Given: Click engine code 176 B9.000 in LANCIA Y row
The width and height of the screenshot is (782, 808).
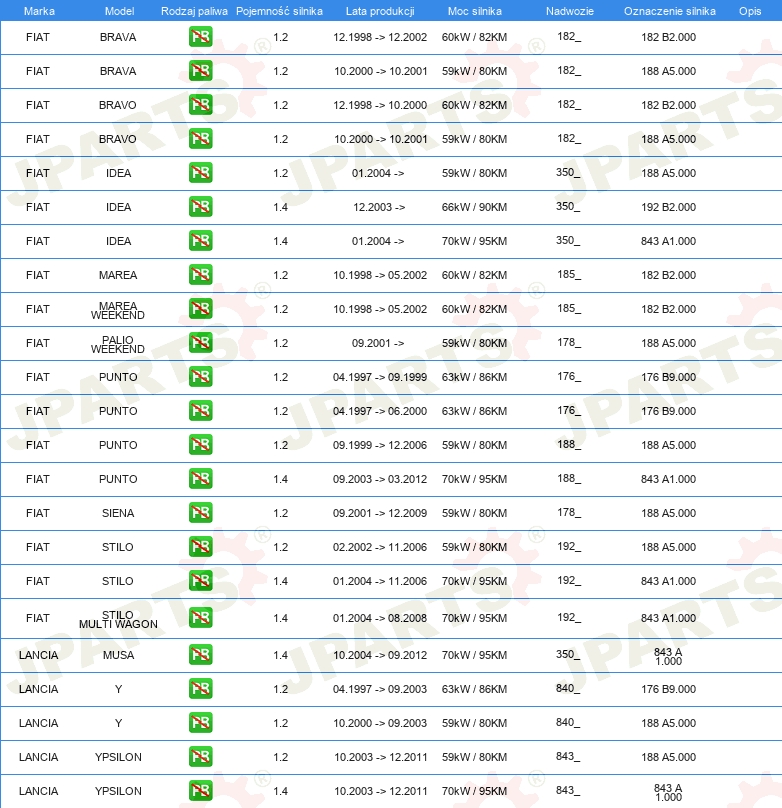Looking at the screenshot, I should 669,689.
